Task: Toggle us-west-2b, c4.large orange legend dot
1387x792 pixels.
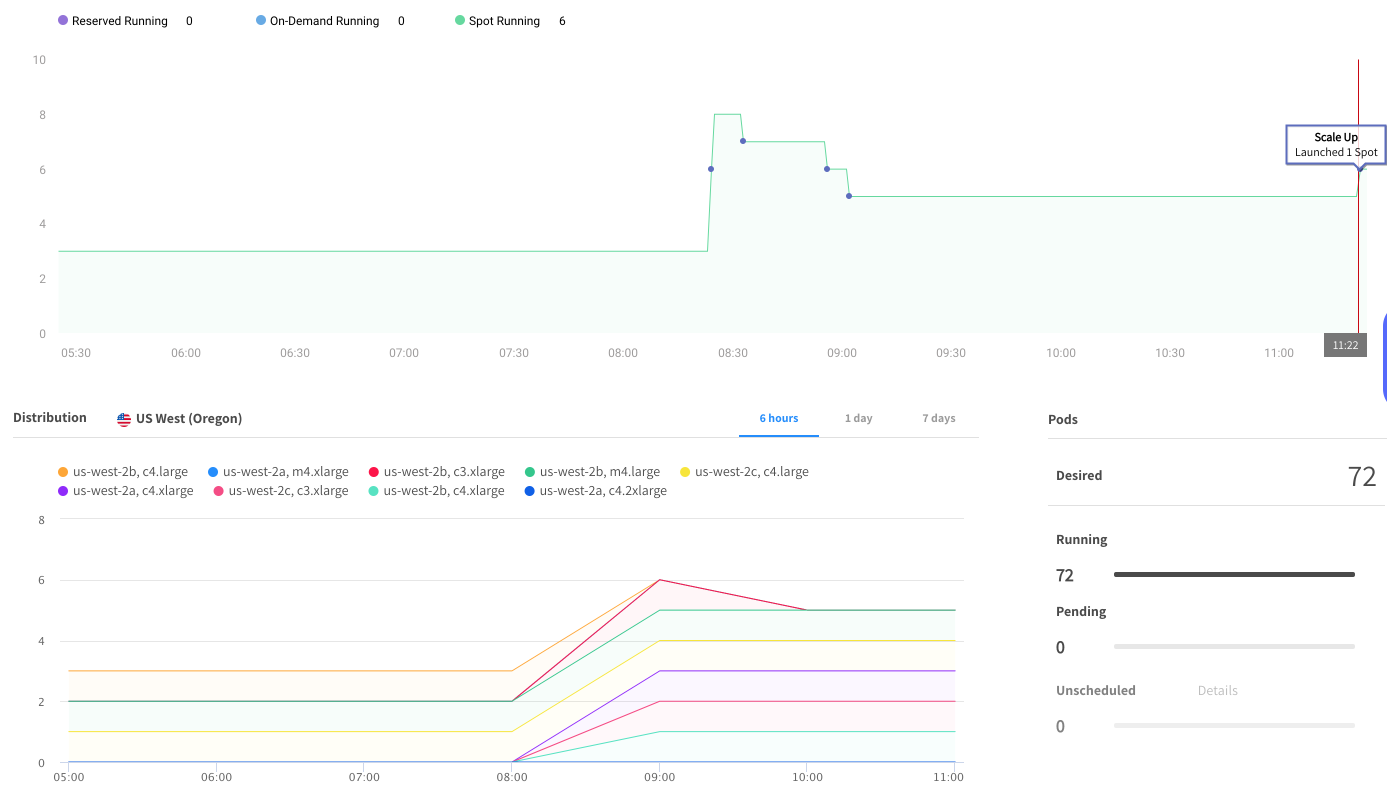Action: 63,472
